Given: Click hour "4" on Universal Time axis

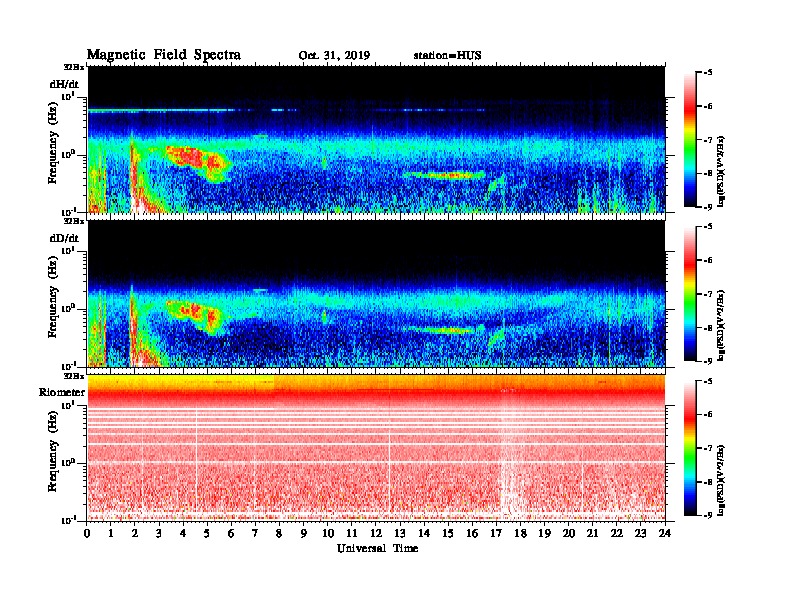Looking at the screenshot, I should 183,533.
